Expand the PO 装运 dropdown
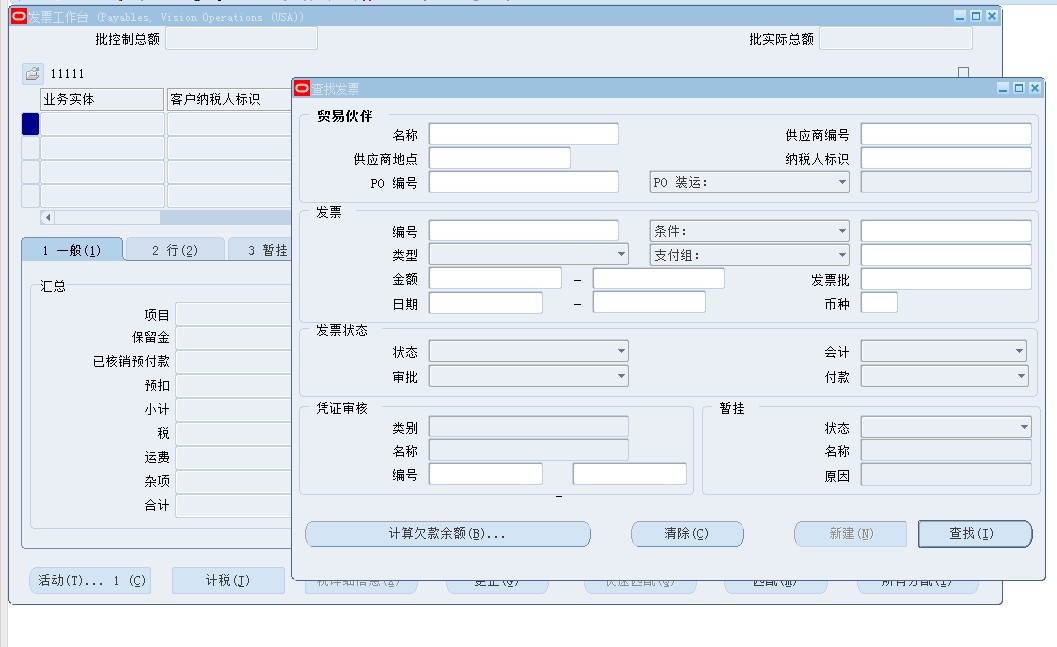 [842, 182]
